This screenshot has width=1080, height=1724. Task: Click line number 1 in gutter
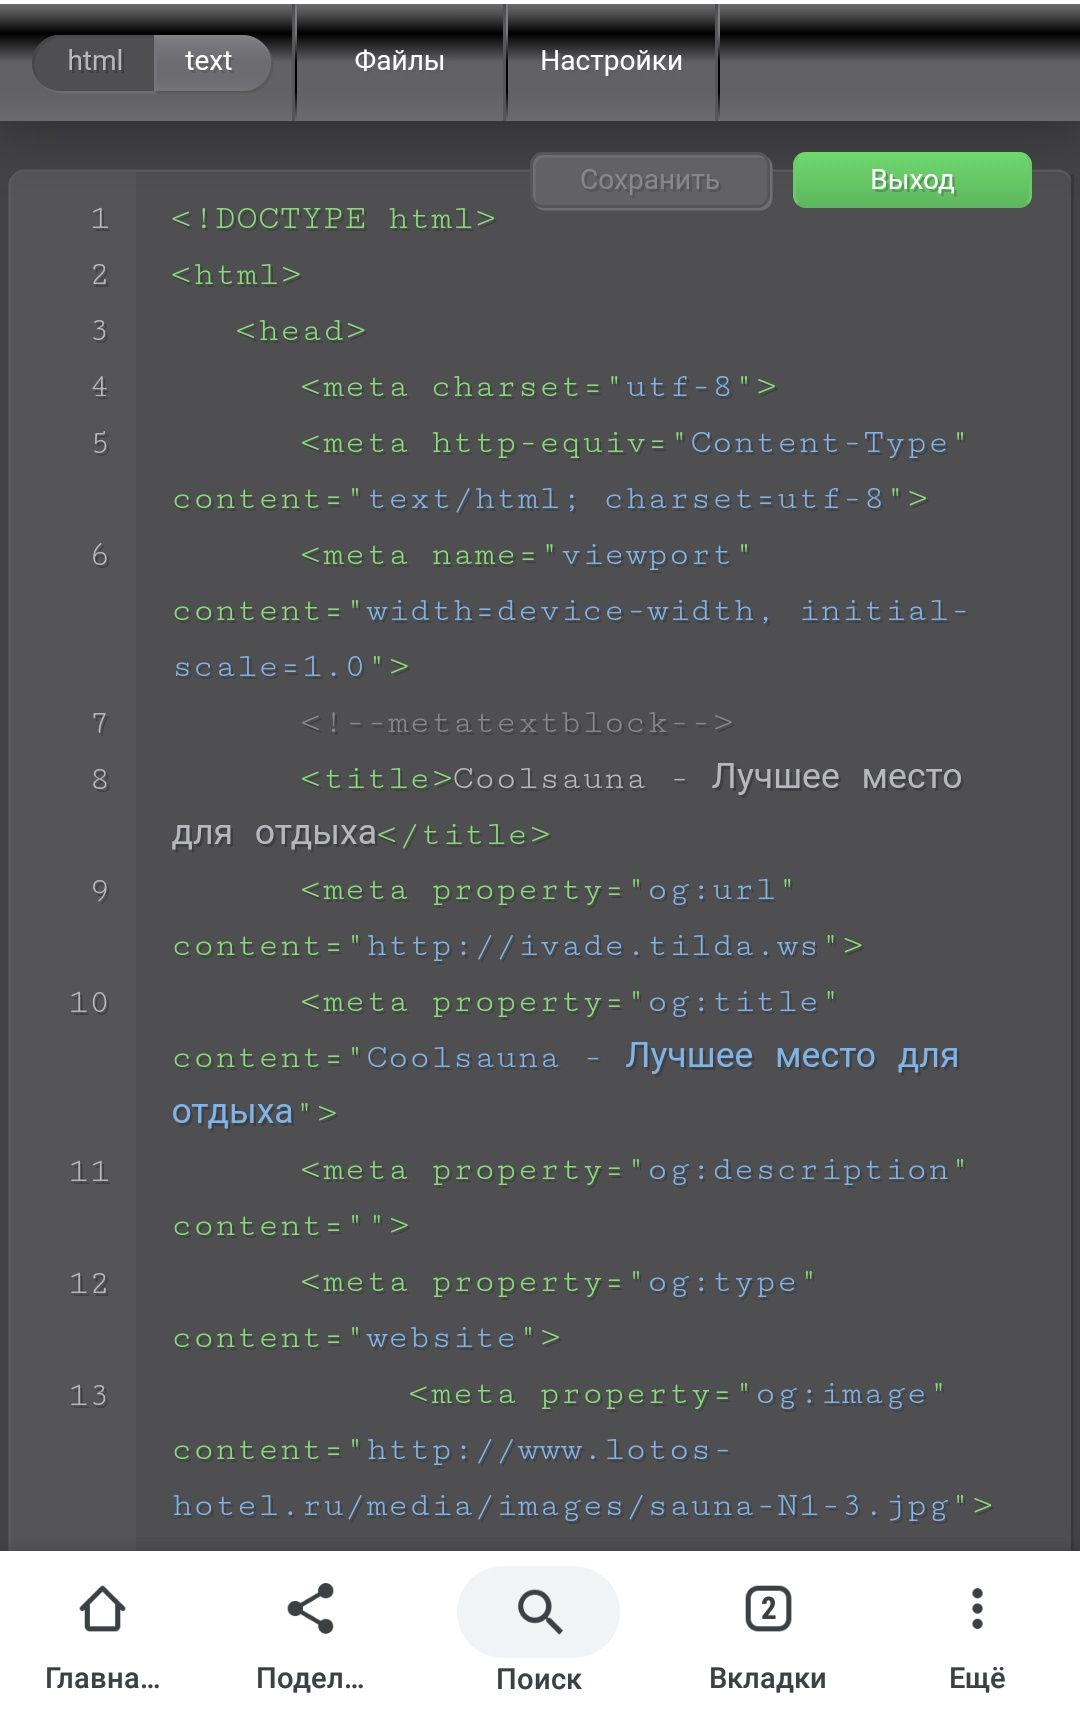(99, 219)
